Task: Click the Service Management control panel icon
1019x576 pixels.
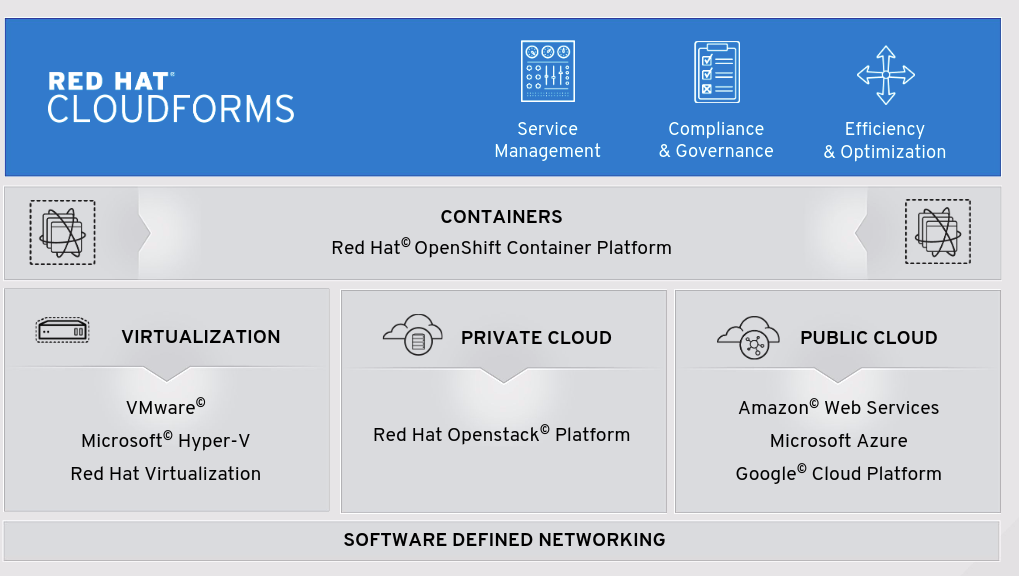Action: tap(547, 71)
